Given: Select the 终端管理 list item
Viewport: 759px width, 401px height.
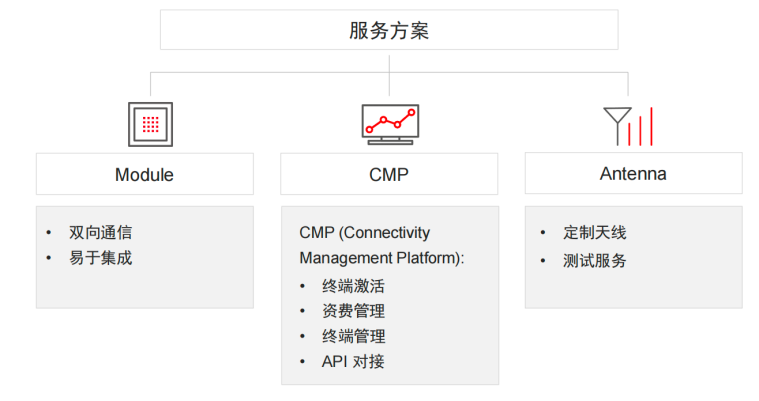Looking at the screenshot, I should click(x=353, y=336).
